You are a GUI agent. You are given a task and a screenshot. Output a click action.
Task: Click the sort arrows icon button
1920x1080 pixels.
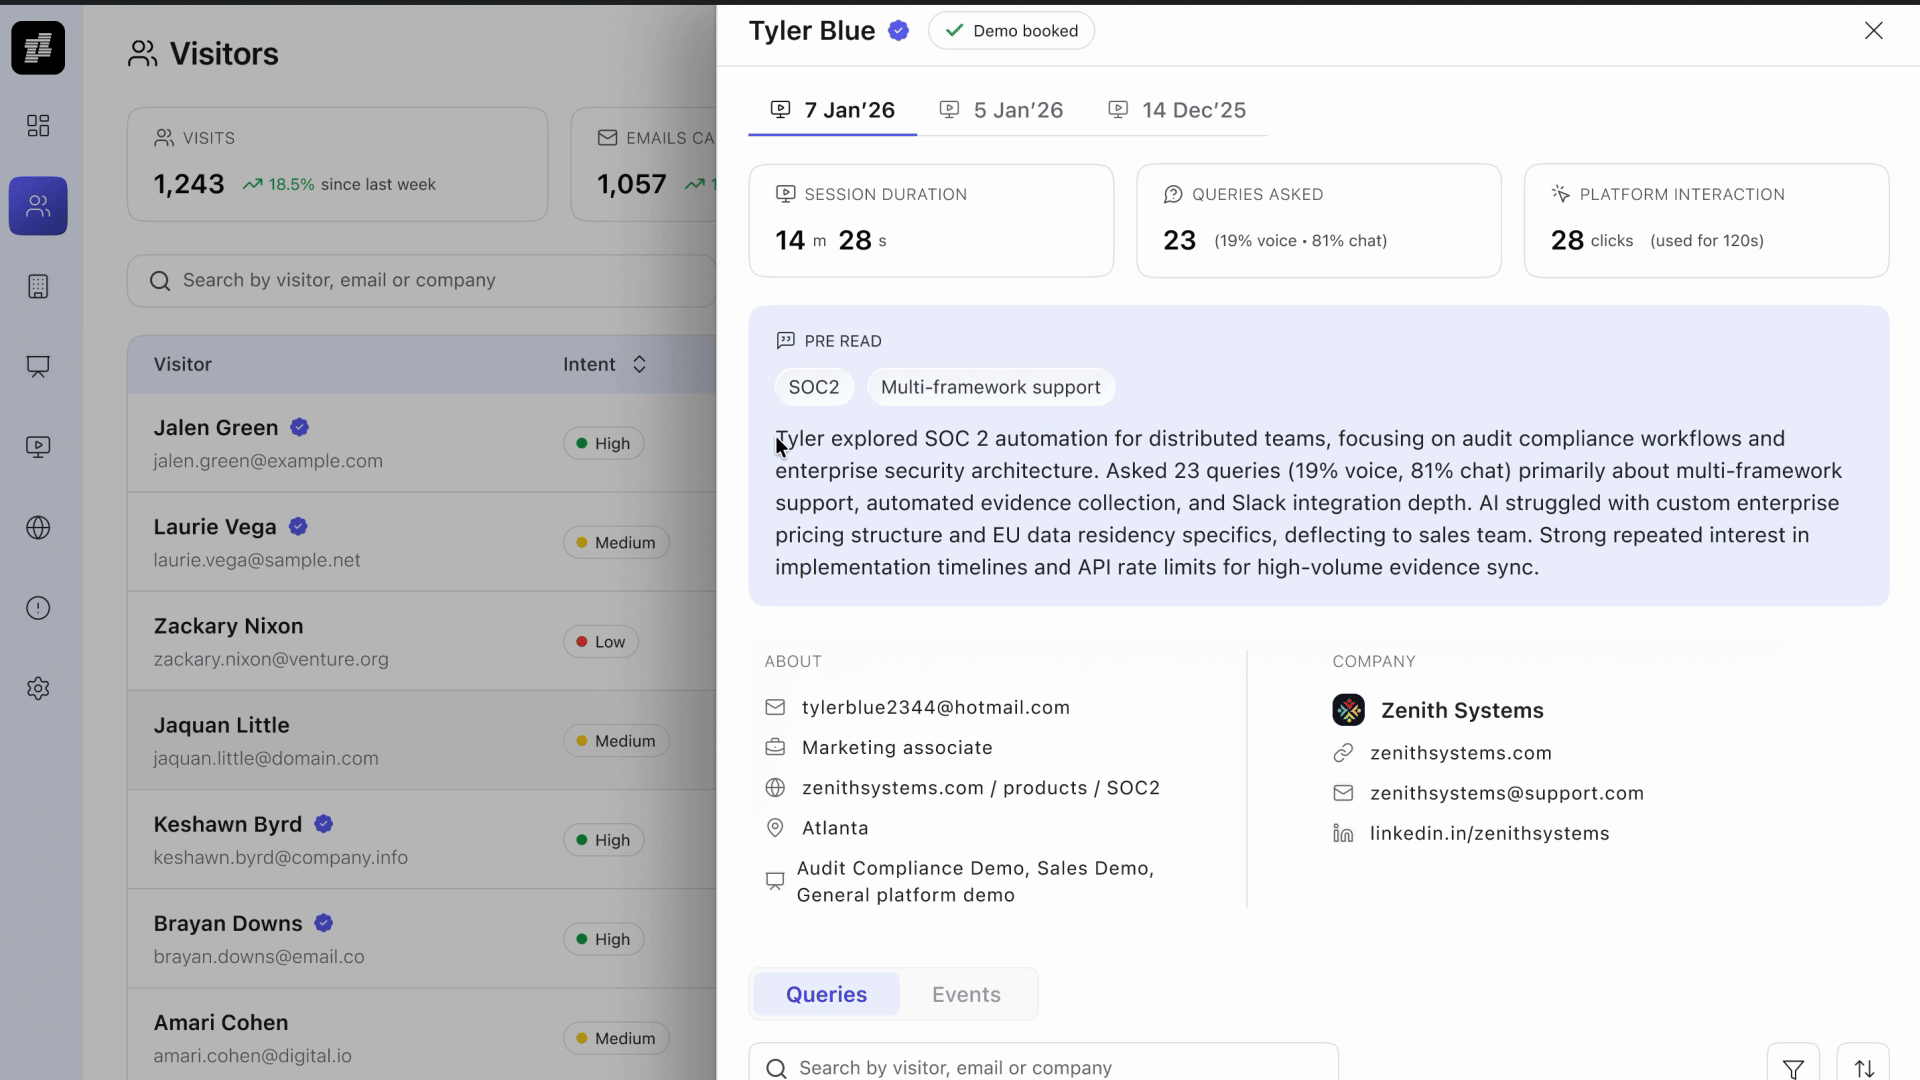click(1863, 1068)
